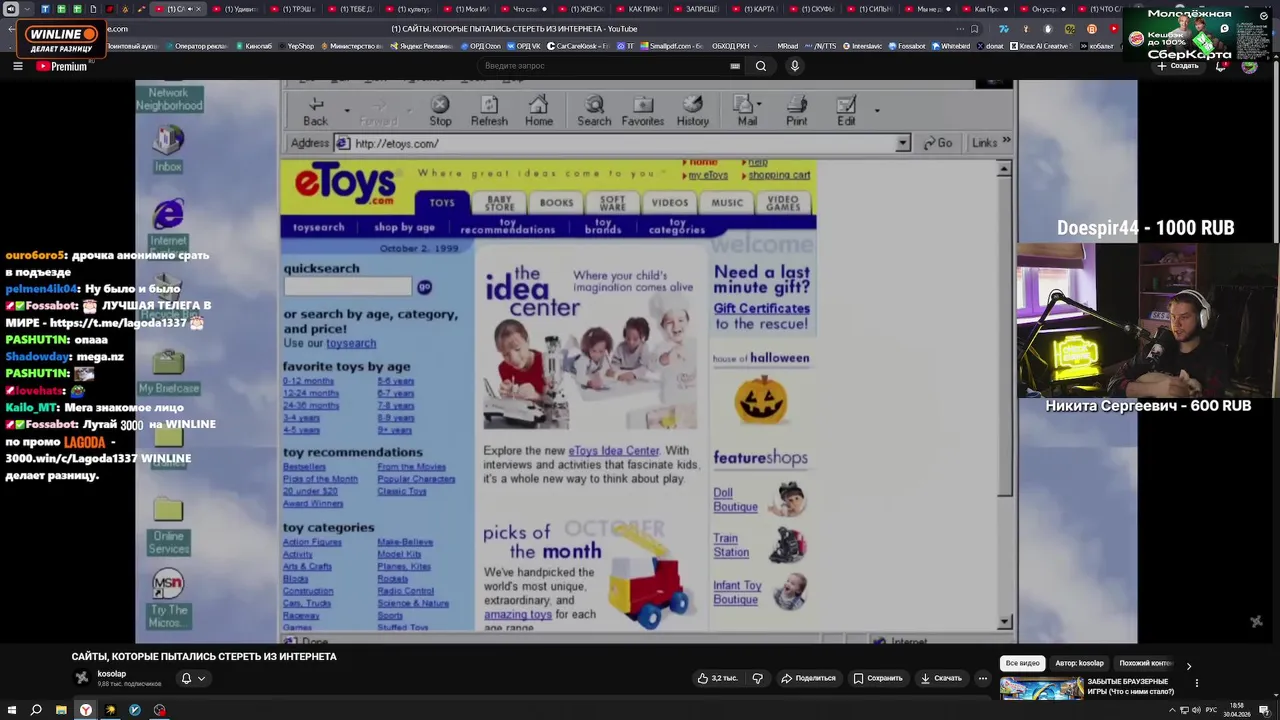
Task: Switch to the (1) ТРЭШ browser tab
Action: coord(296,9)
